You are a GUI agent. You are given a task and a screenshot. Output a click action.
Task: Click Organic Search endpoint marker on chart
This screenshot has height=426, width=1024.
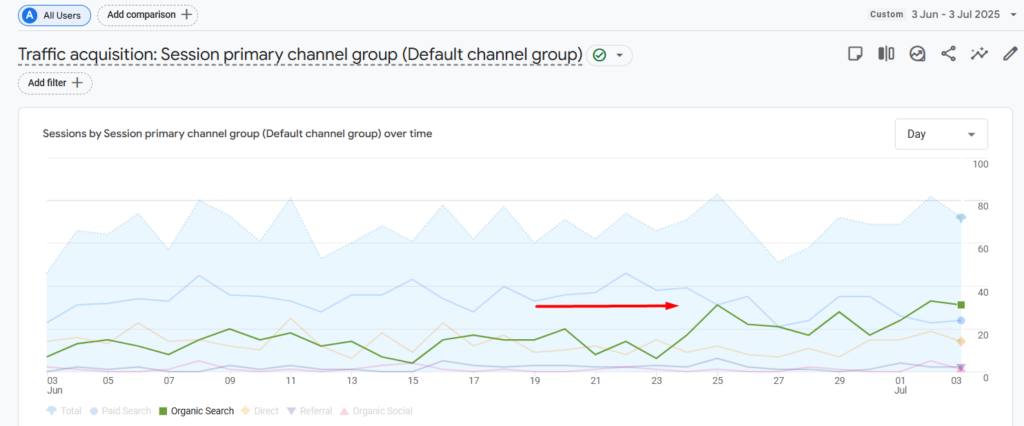[x=961, y=305]
